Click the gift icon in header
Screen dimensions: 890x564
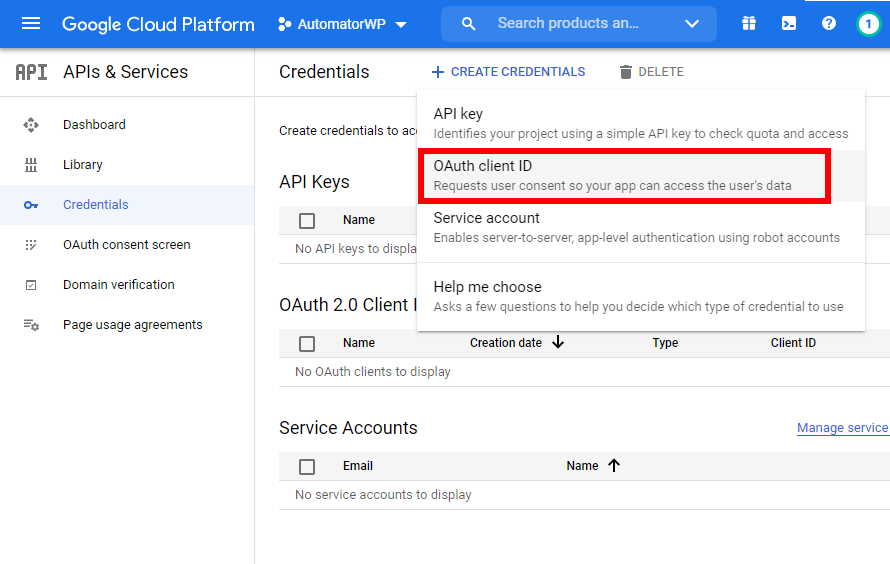click(x=749, y=24)
